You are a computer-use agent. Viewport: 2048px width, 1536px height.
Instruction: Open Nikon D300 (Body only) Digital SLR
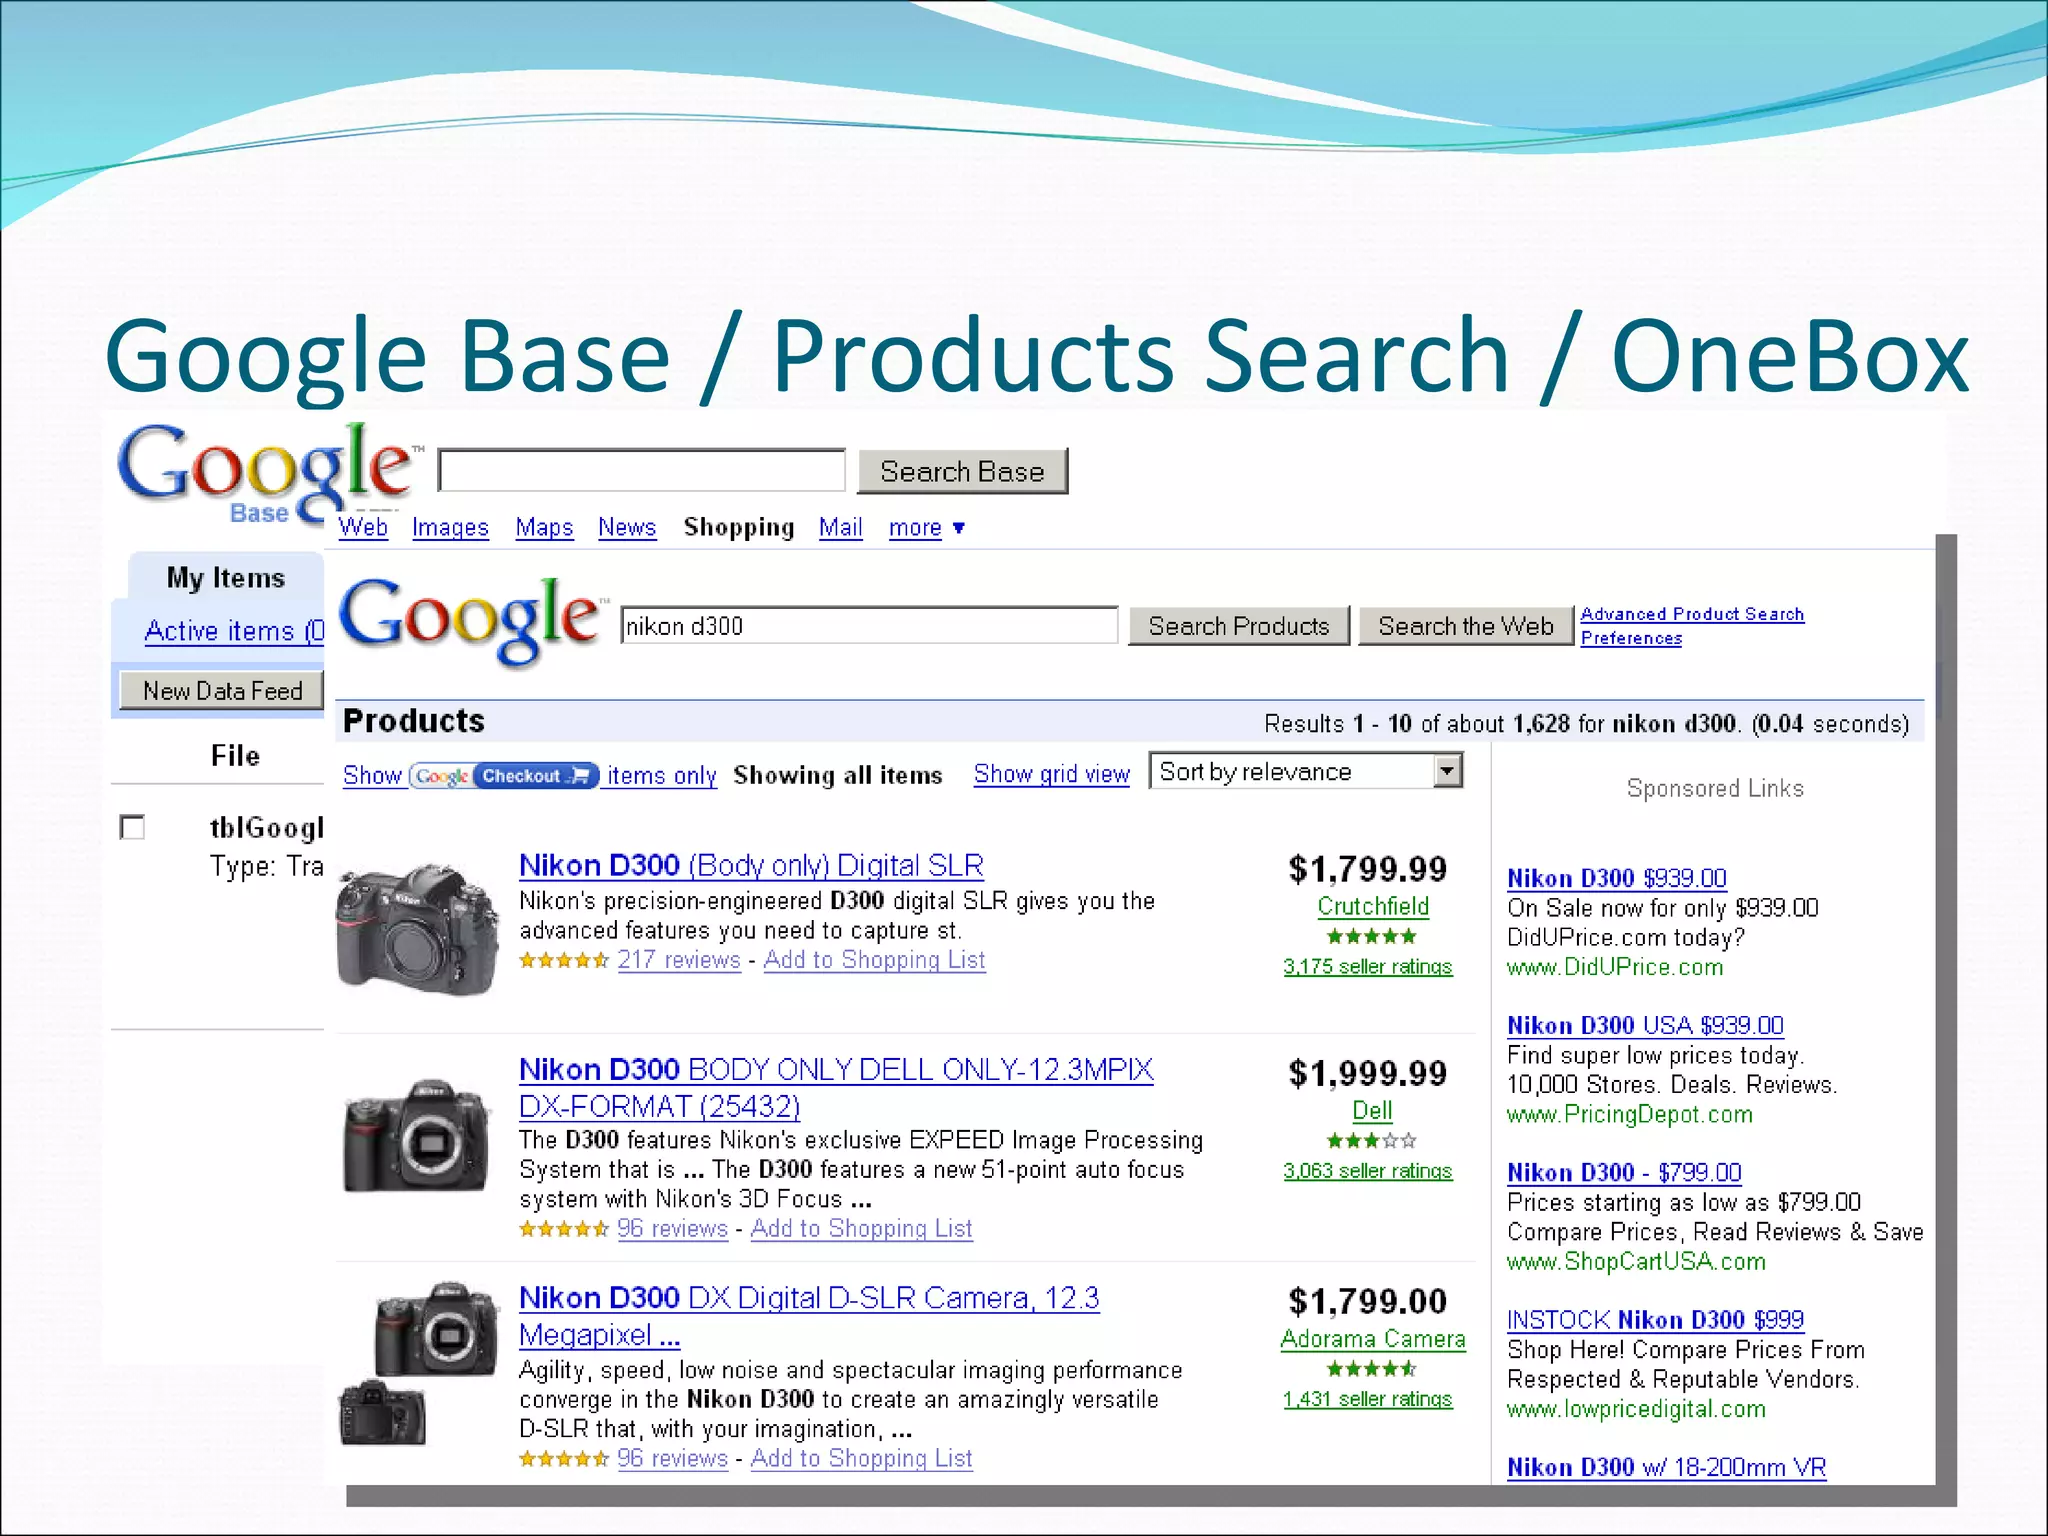click(x=751, y=865)
